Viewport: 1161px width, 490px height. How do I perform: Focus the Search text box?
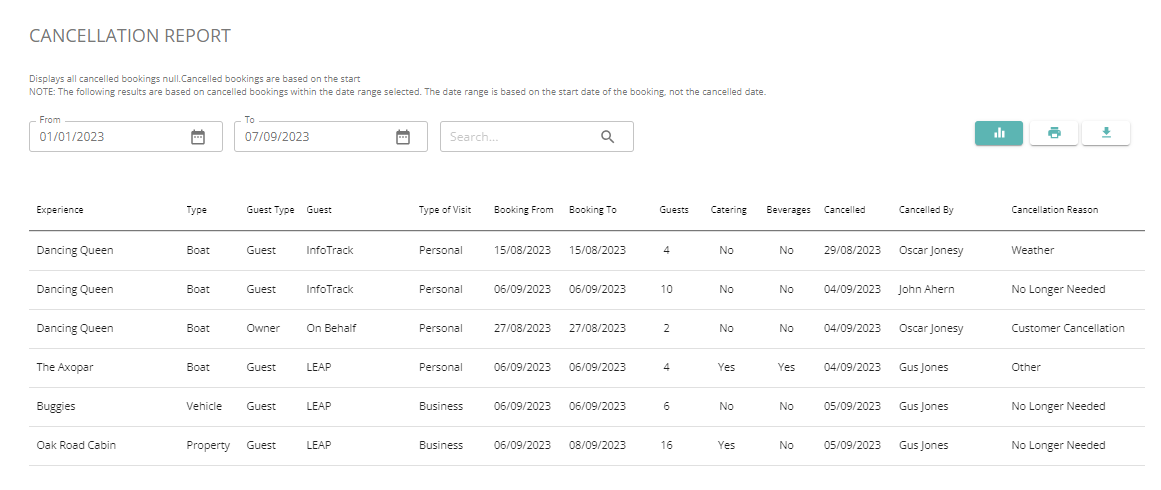(537, 137)
